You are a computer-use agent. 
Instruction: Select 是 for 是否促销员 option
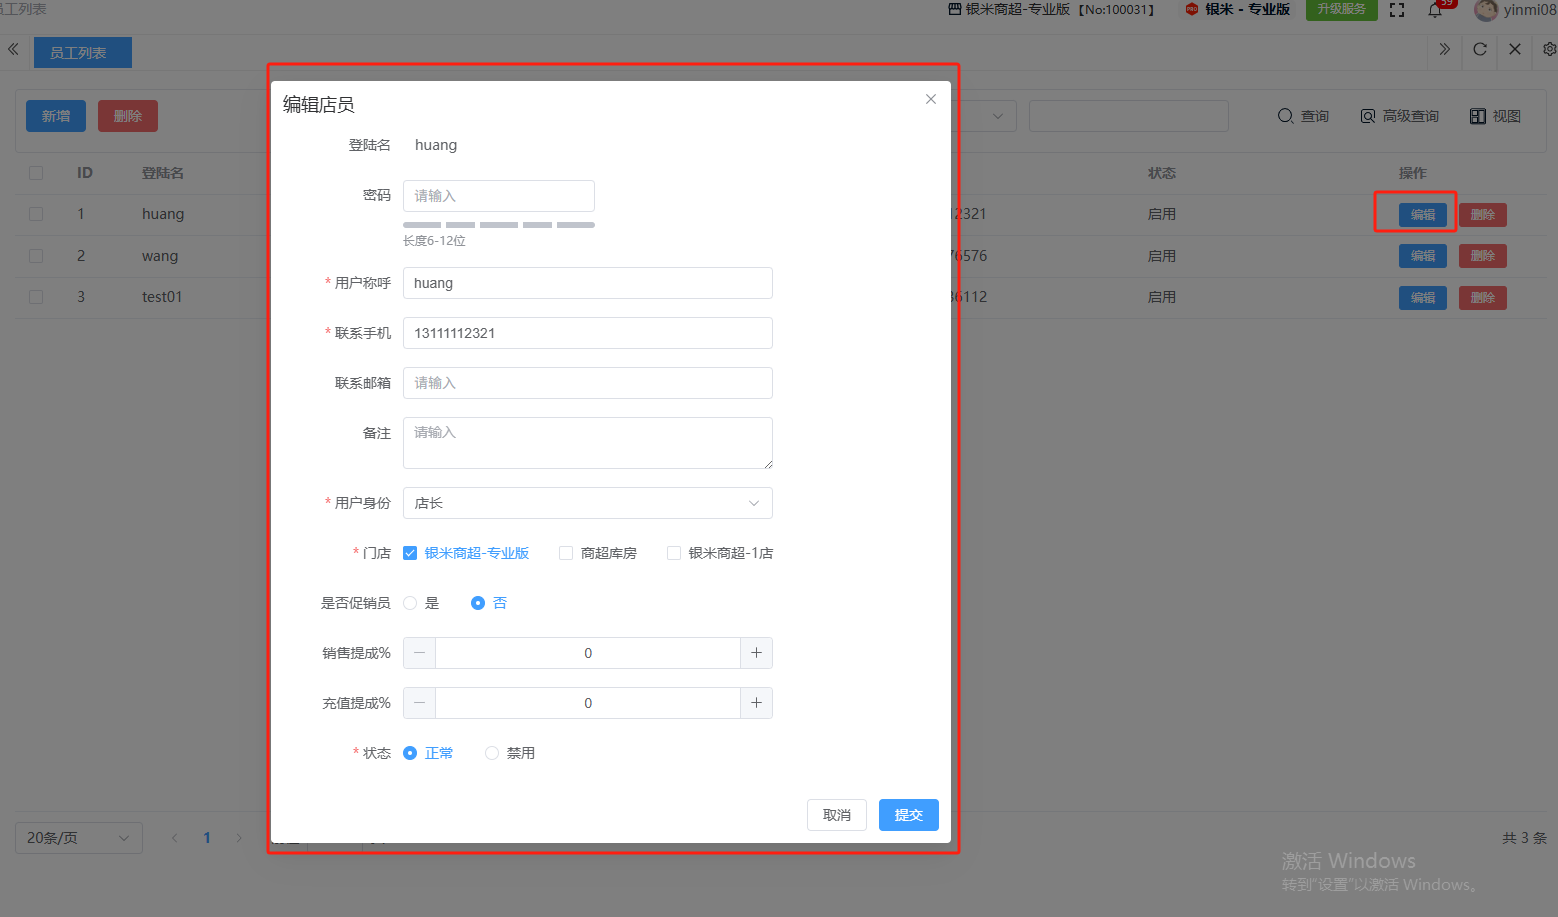(x=410, y=603)
